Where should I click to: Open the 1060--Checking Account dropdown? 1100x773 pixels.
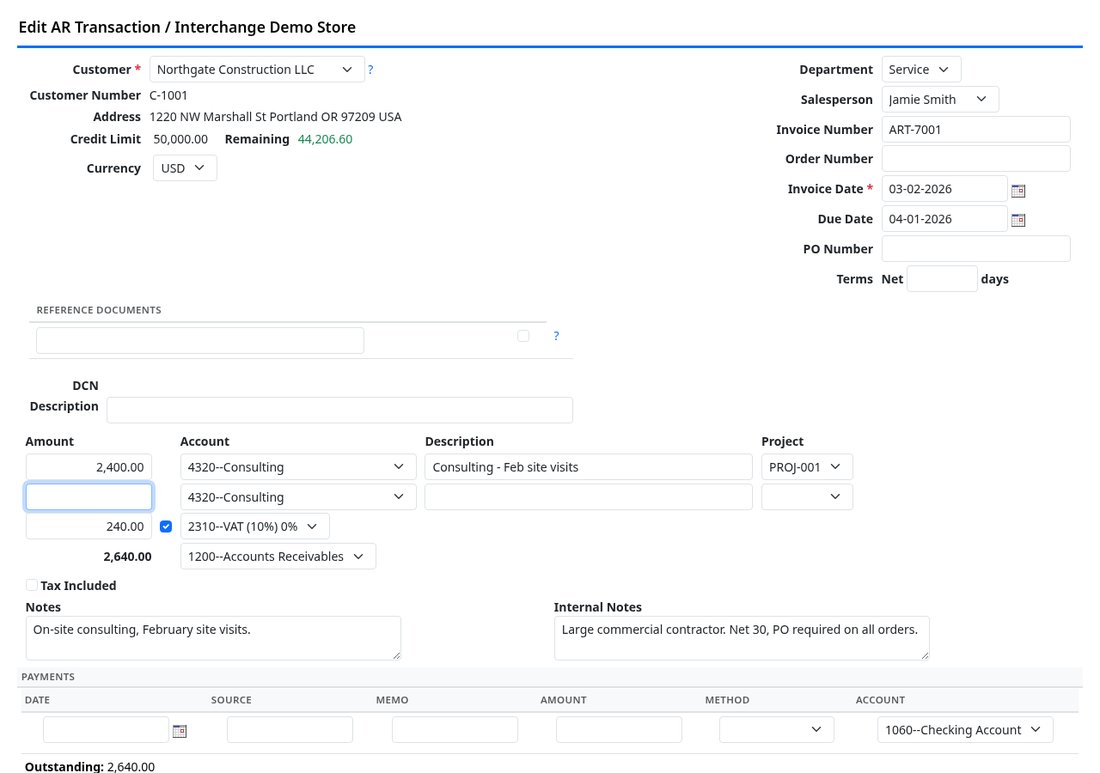[x=965, y=730]
